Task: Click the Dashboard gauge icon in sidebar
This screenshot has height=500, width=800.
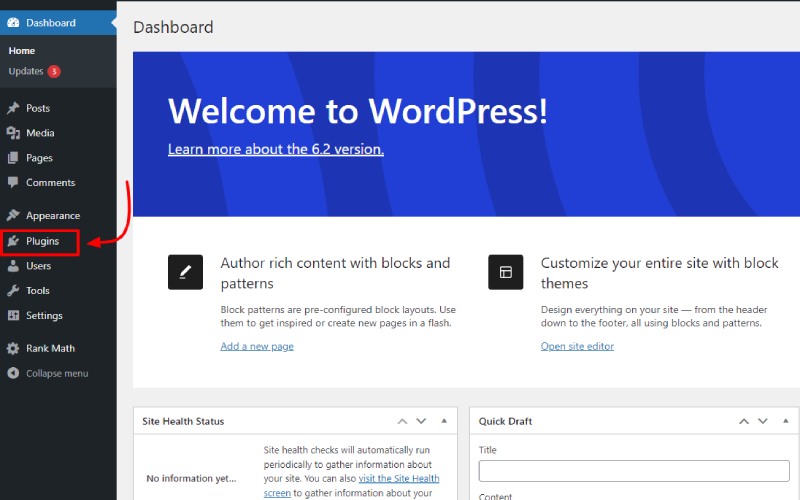Action: [x=13, y=23]
